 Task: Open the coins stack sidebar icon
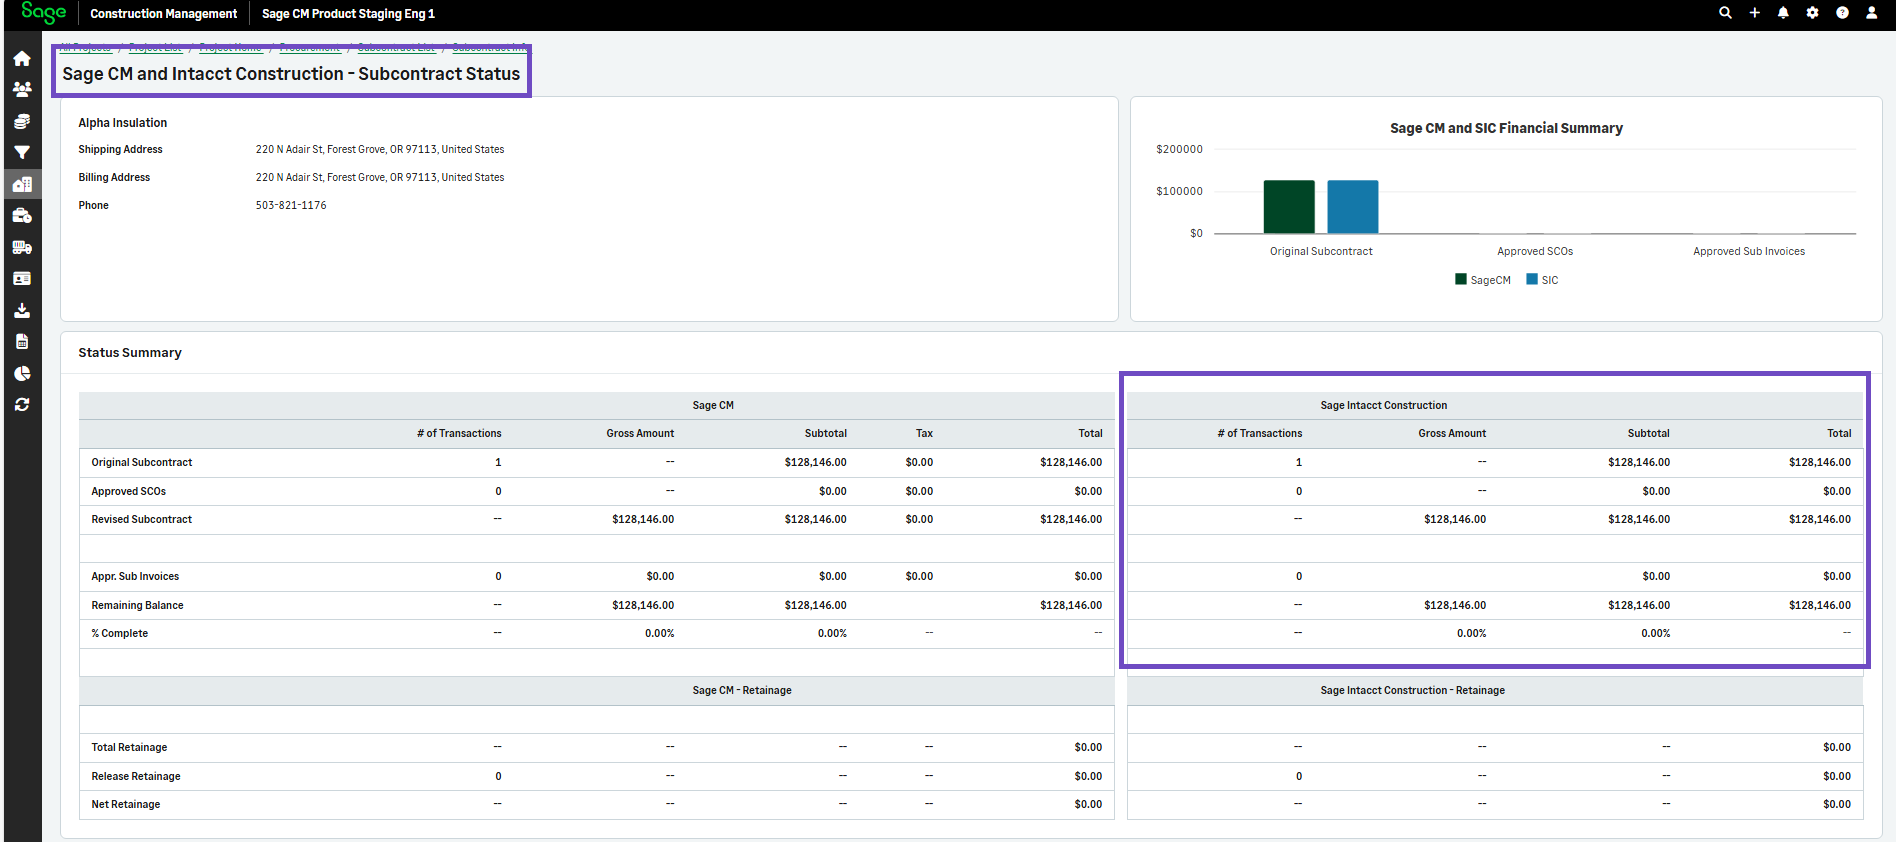[22, 121]
